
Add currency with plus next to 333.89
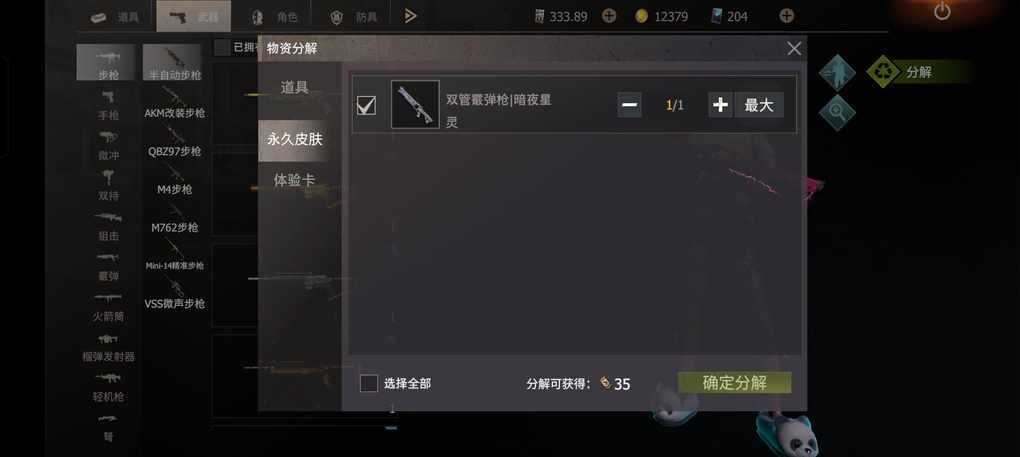point(609,16)
